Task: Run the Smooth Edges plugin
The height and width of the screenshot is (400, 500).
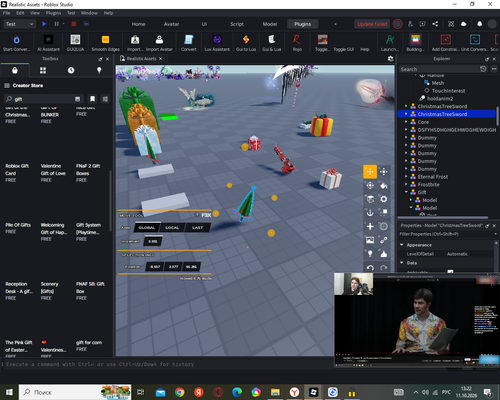Action: pos(105,43)
